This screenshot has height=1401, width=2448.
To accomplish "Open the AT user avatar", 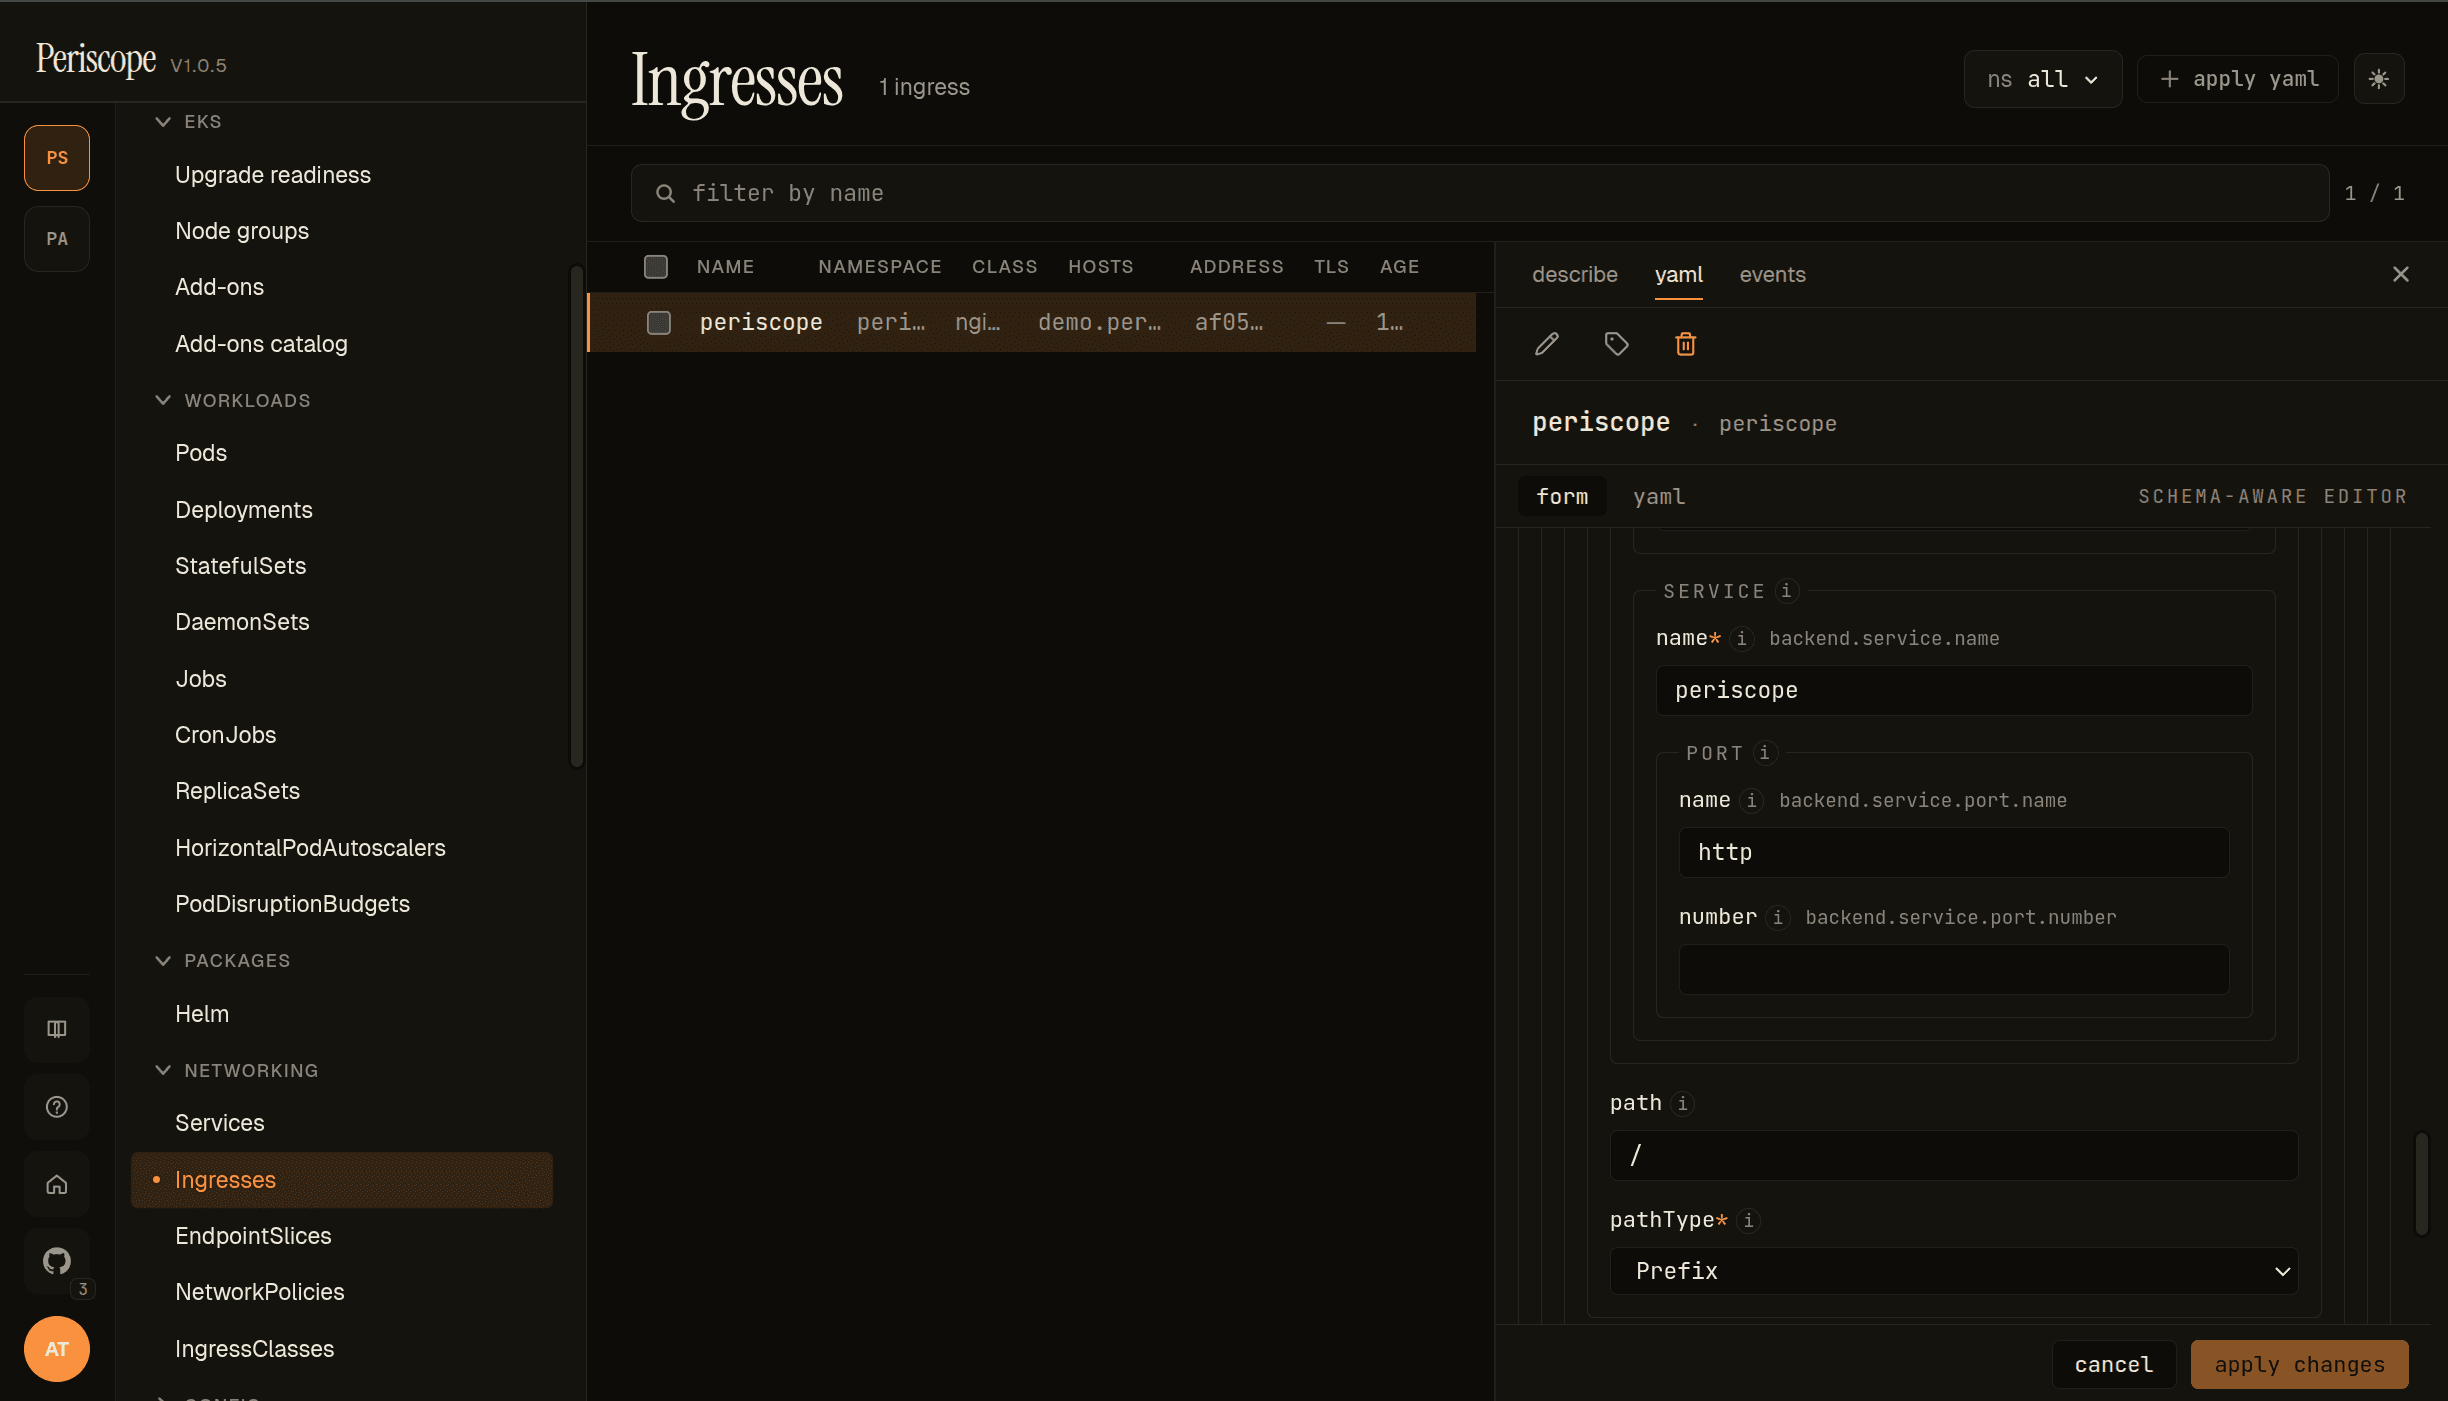I will (x=57, y=1349).
